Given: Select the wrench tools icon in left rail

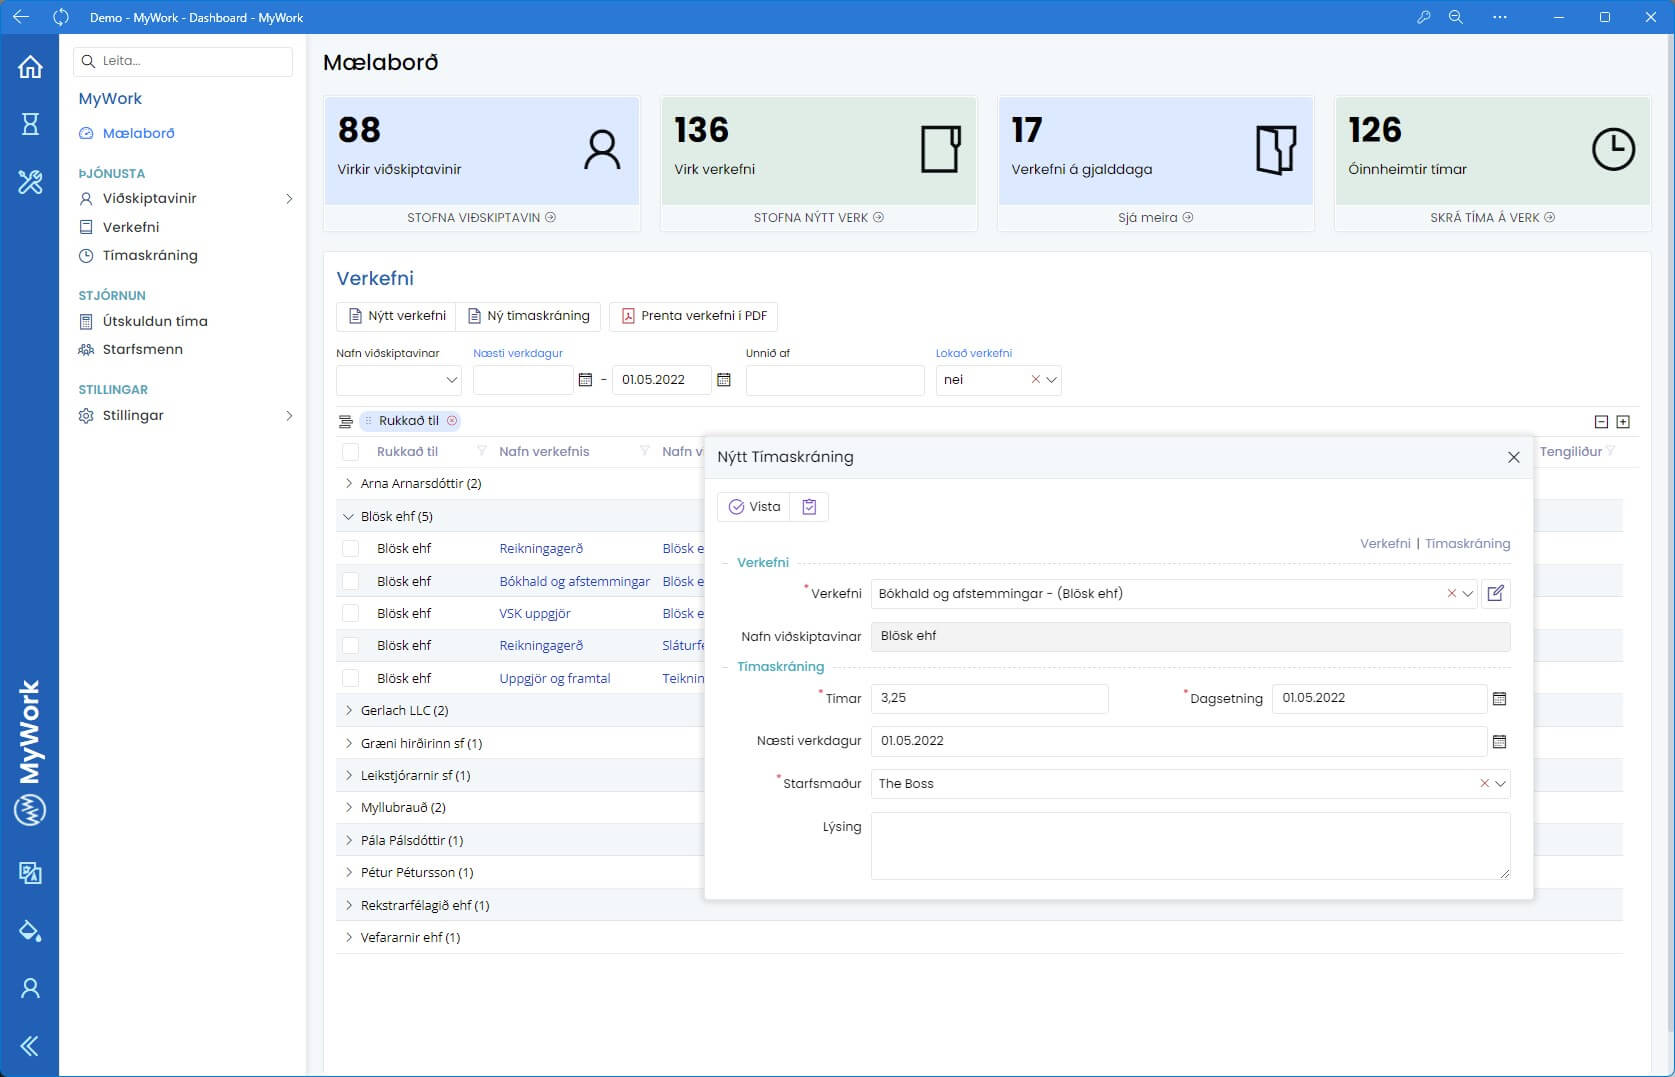Looking at the screenshot, I should [x=30, y=181].
